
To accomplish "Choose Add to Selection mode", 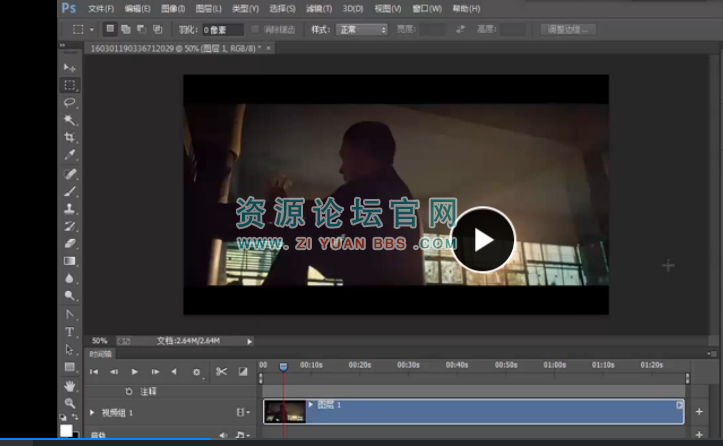I will pyautogui.click(x=125, y=29).
